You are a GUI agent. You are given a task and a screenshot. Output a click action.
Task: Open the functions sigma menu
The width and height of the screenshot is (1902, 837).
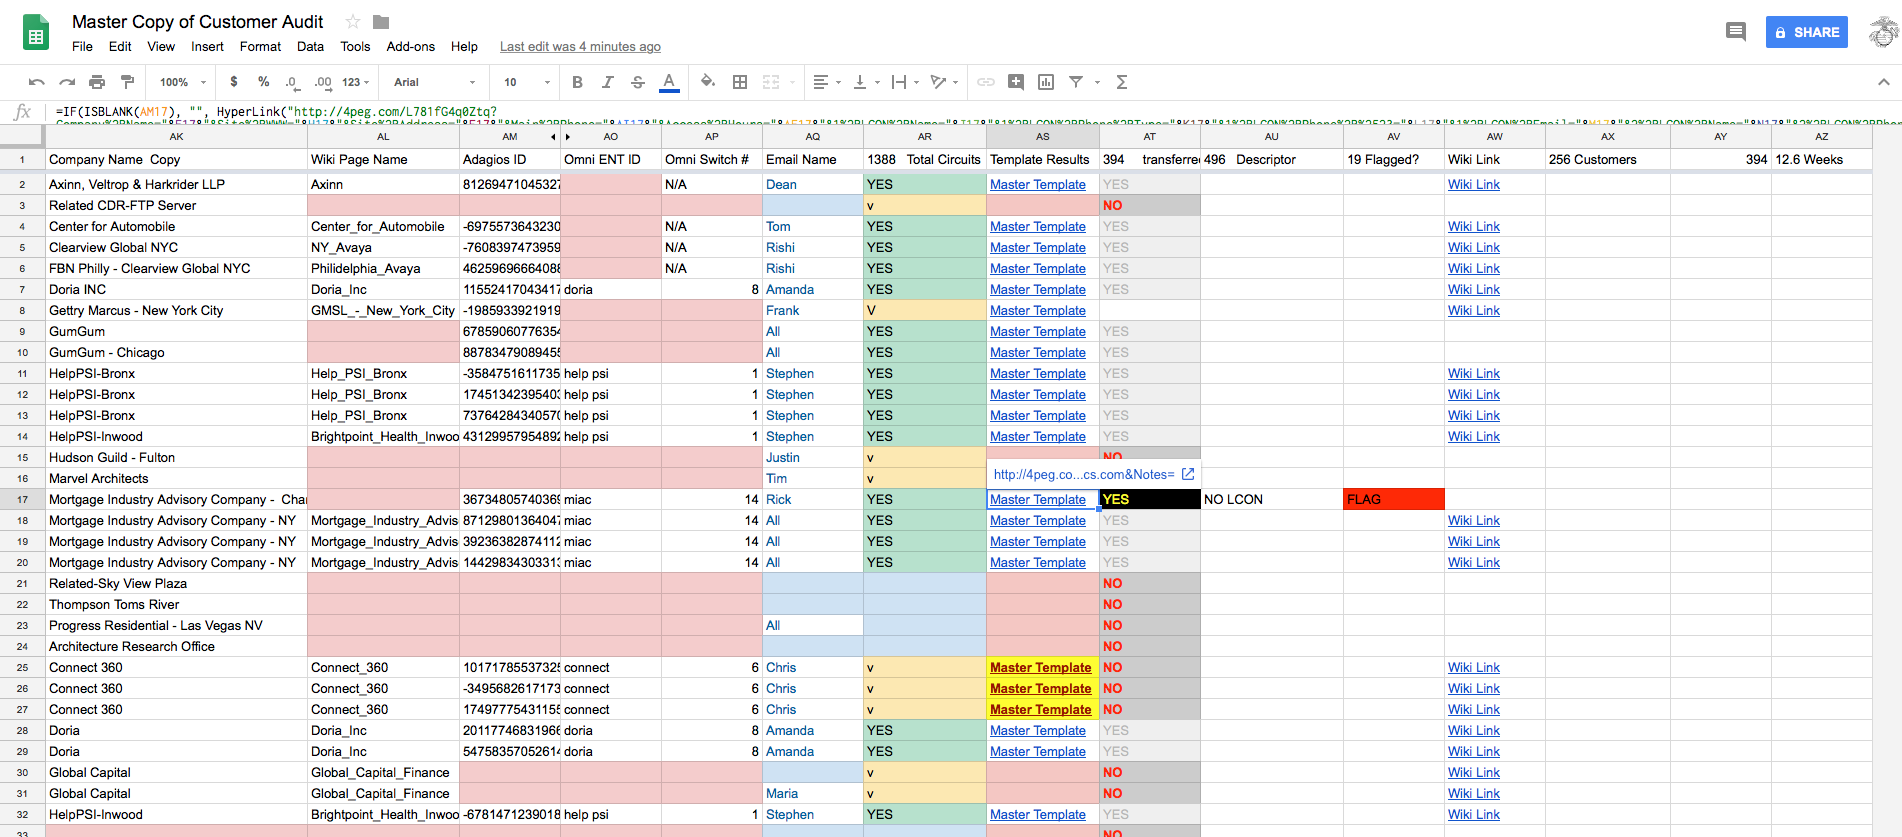coord(1122,82)
